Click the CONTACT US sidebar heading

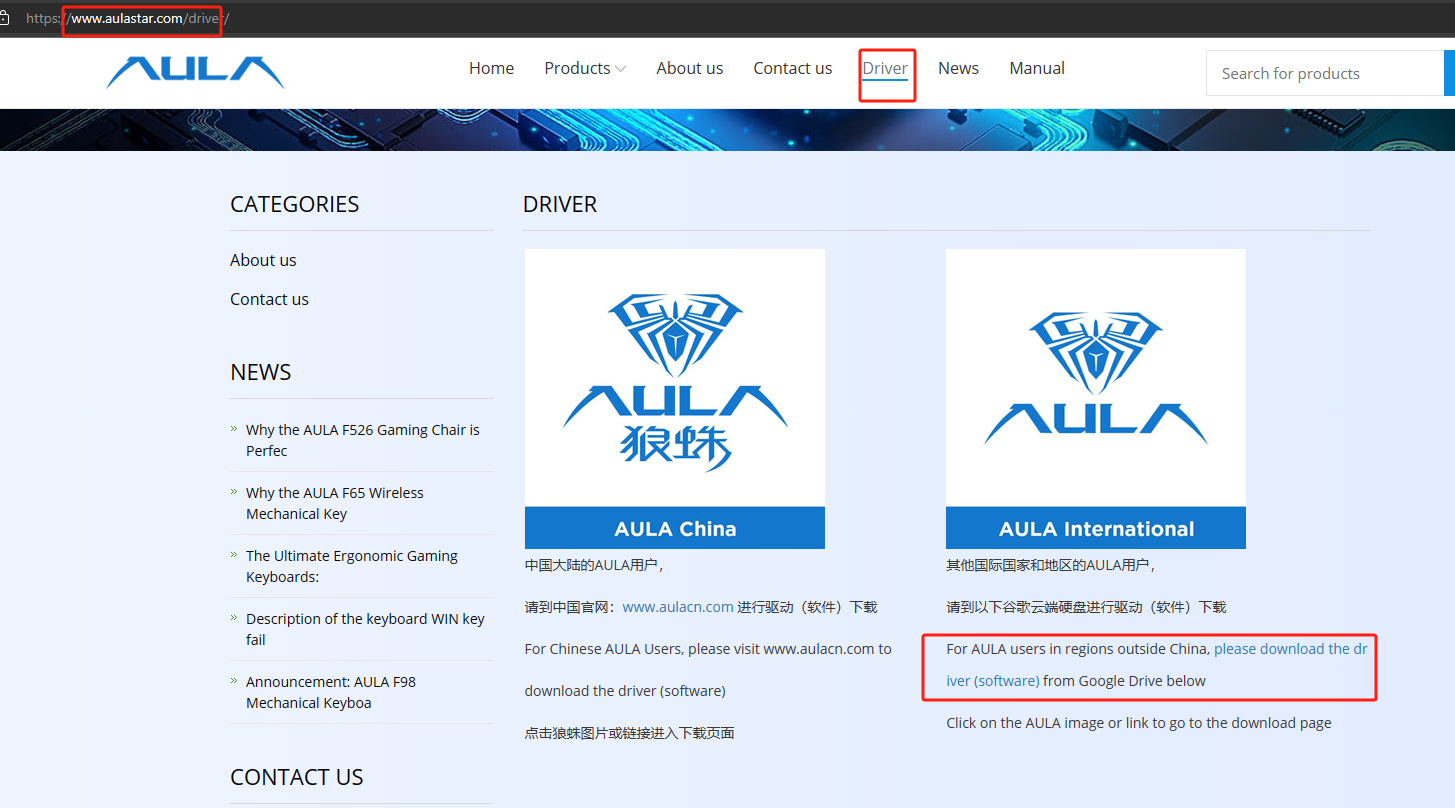pyautogui.click(x=297, y=777)
